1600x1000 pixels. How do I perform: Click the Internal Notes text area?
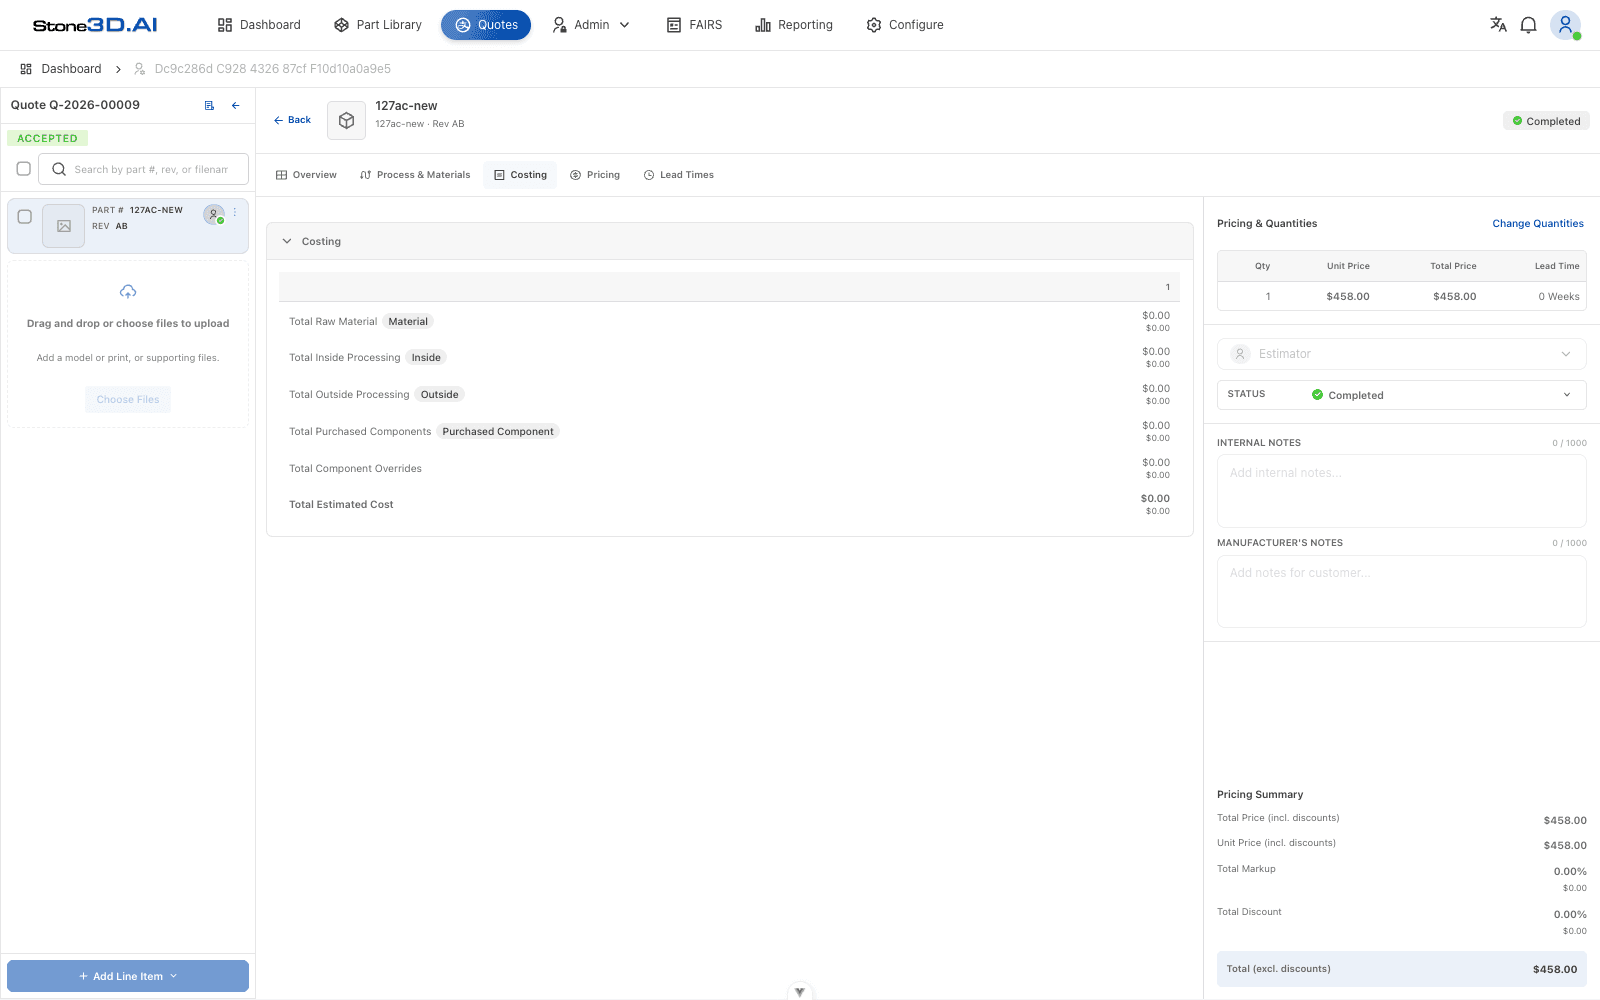(1401, 491)
